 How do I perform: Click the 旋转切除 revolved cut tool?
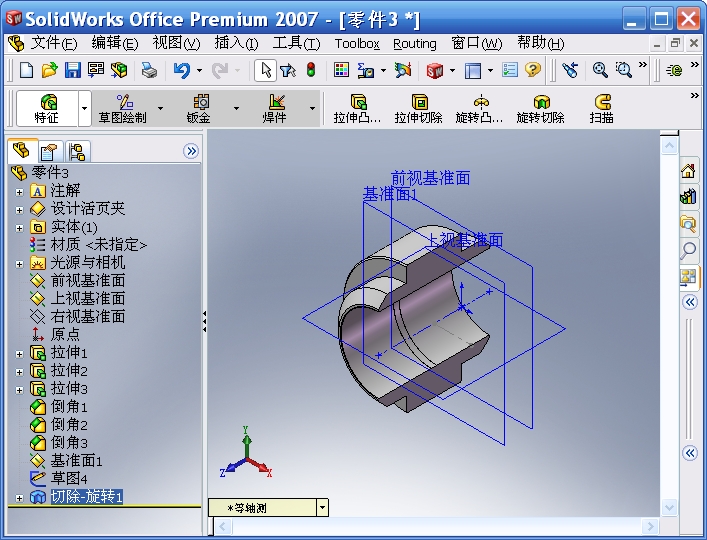[x=540, y=109]
